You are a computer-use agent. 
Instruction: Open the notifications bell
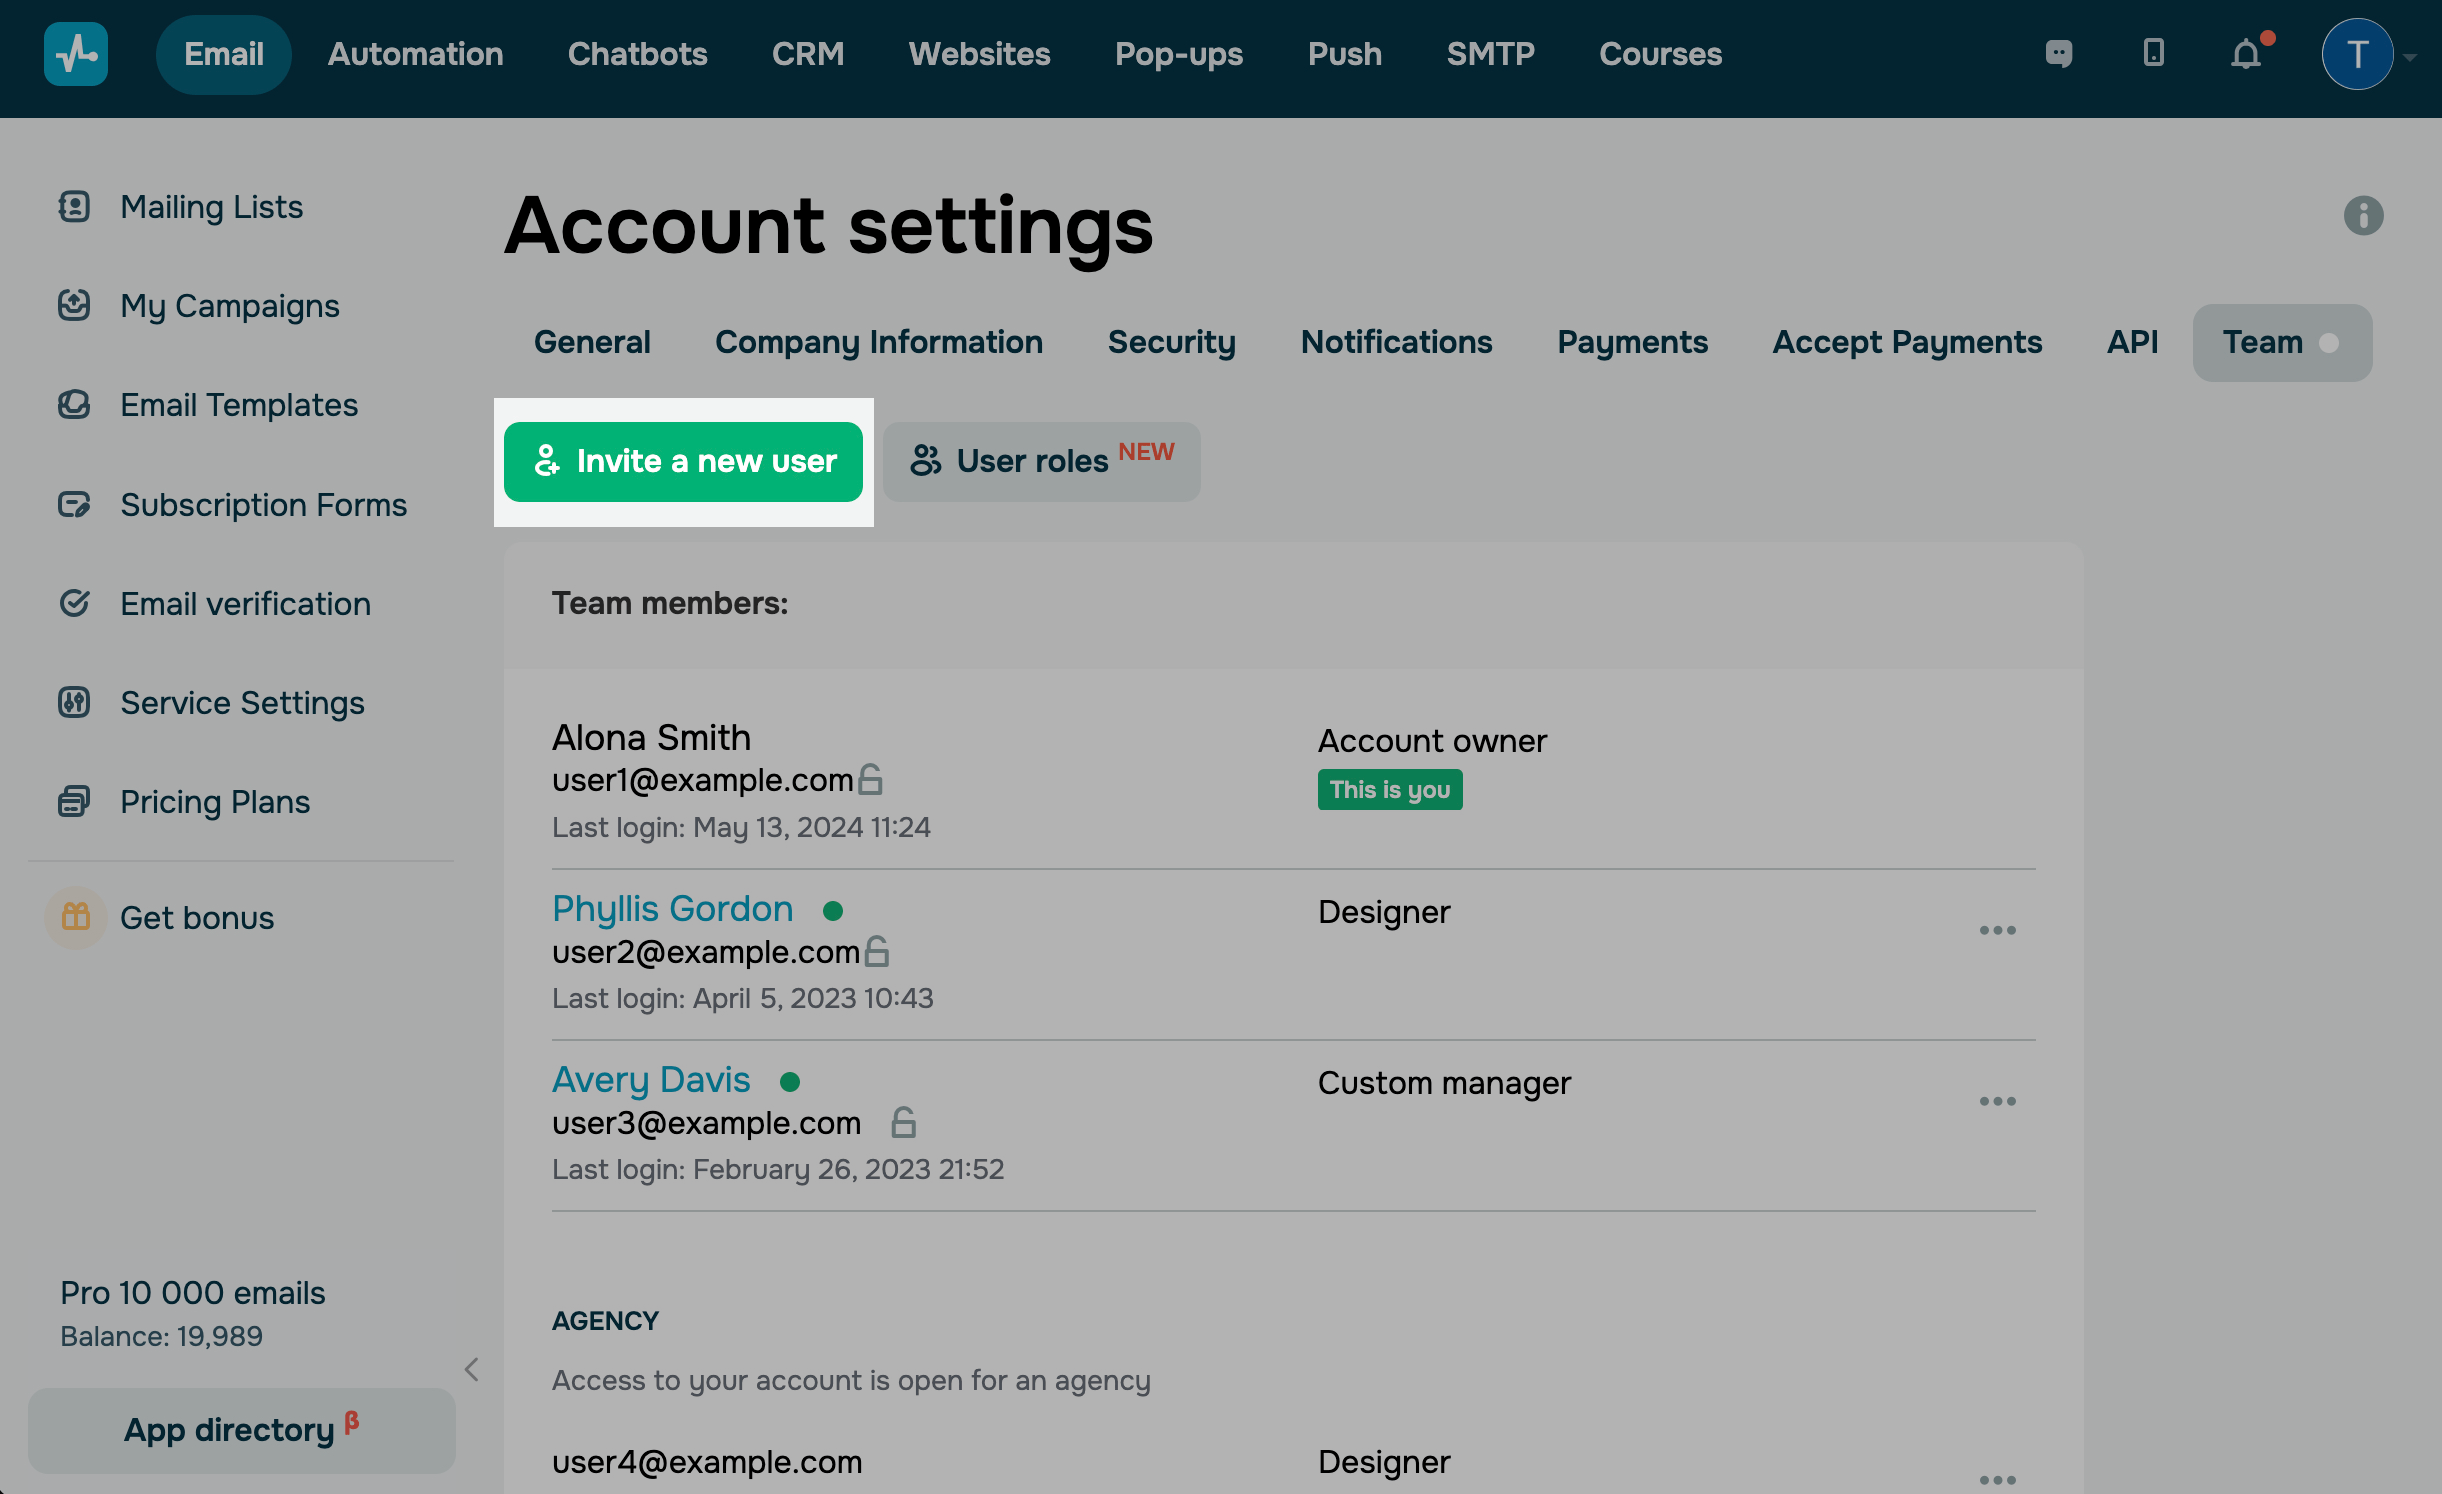[x=2246, y=54]
